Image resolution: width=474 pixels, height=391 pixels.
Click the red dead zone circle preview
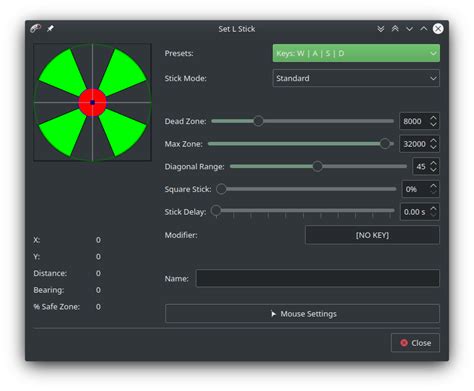[92, 102]
